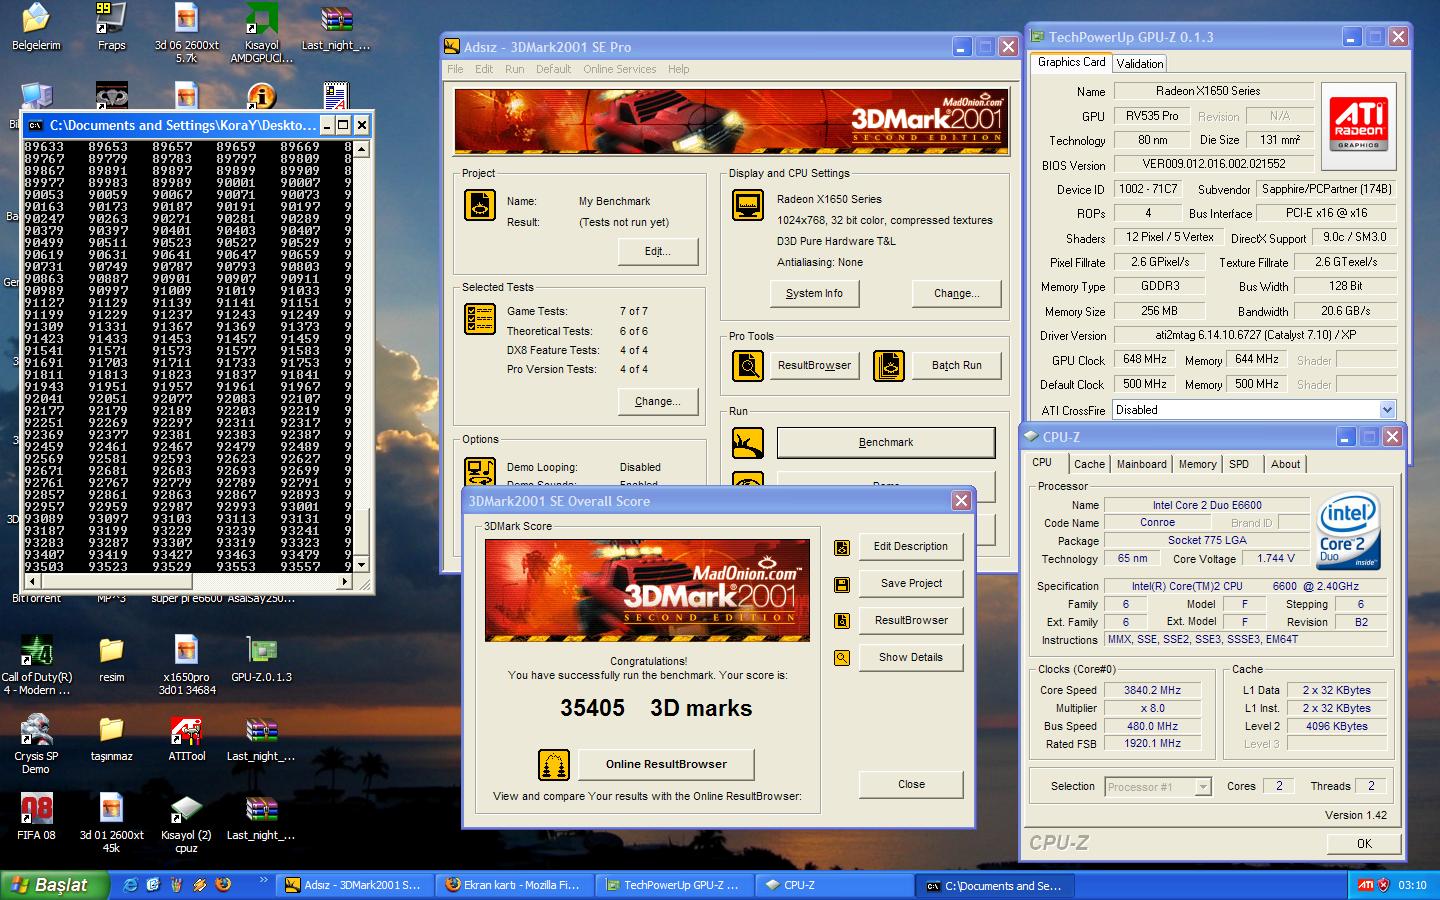Click the Online ResultBrowser button
The image size is (1440, 900).
[x=666, y=764]
